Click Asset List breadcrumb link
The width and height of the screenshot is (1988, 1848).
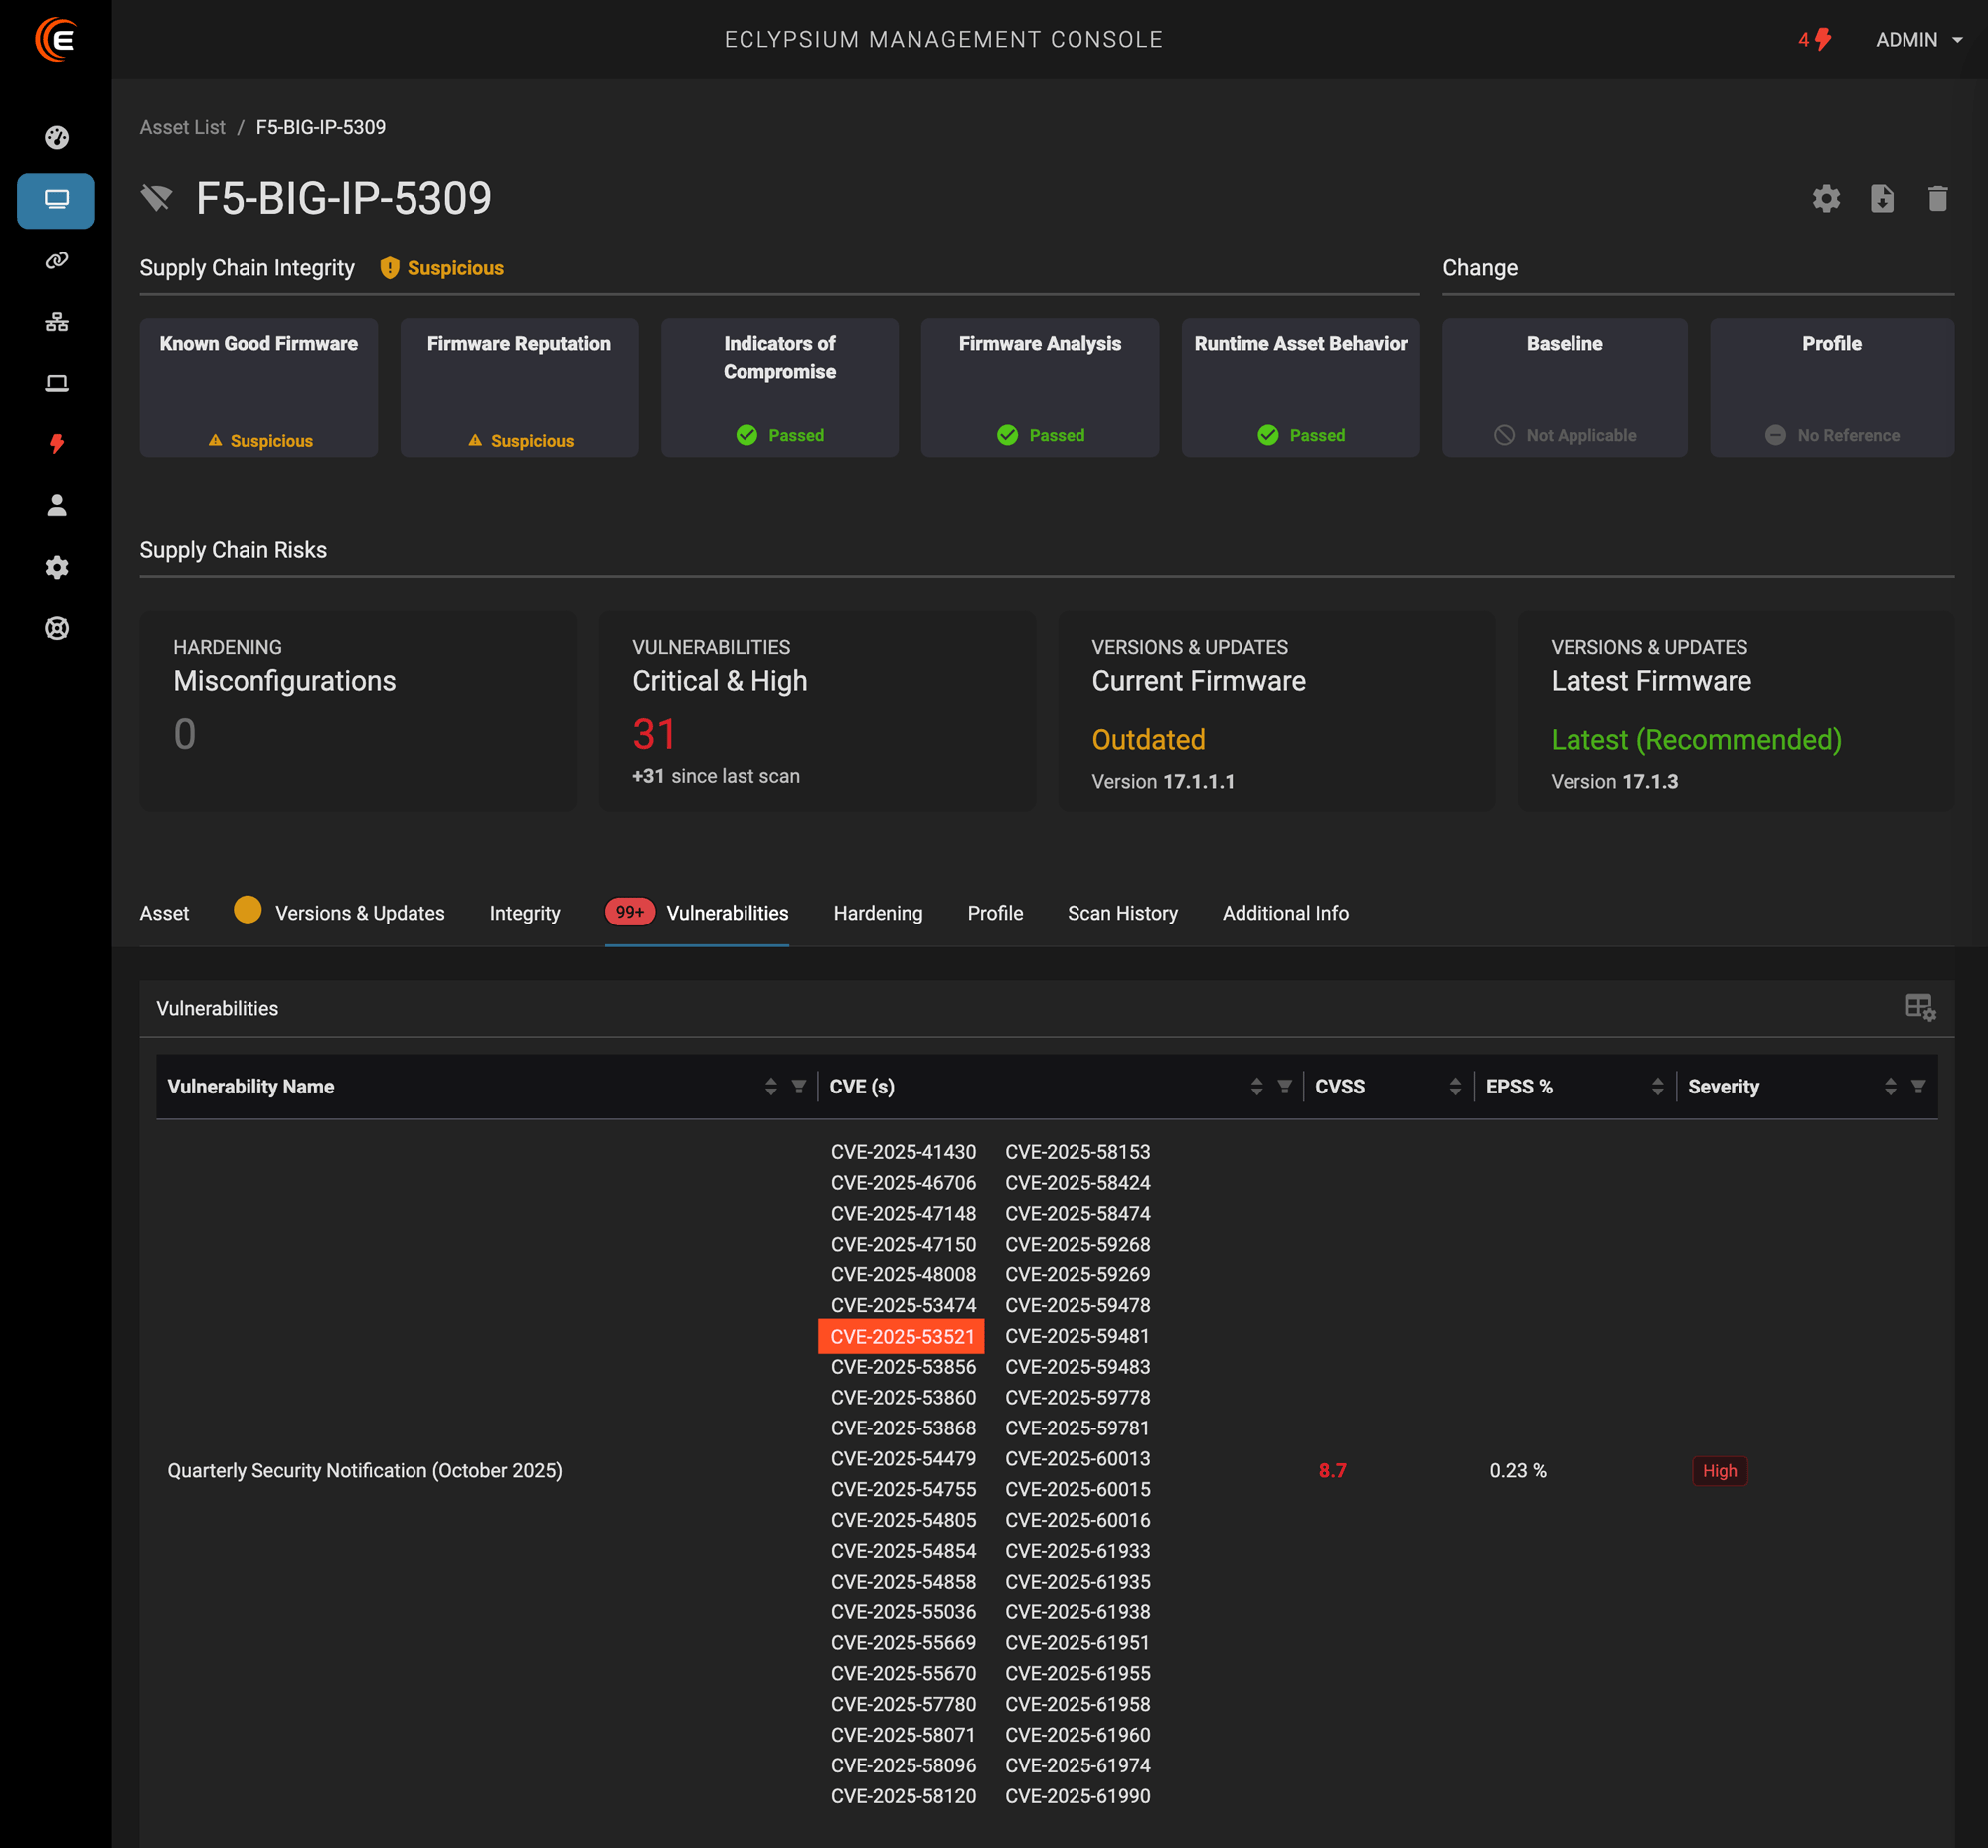point(182,128)
